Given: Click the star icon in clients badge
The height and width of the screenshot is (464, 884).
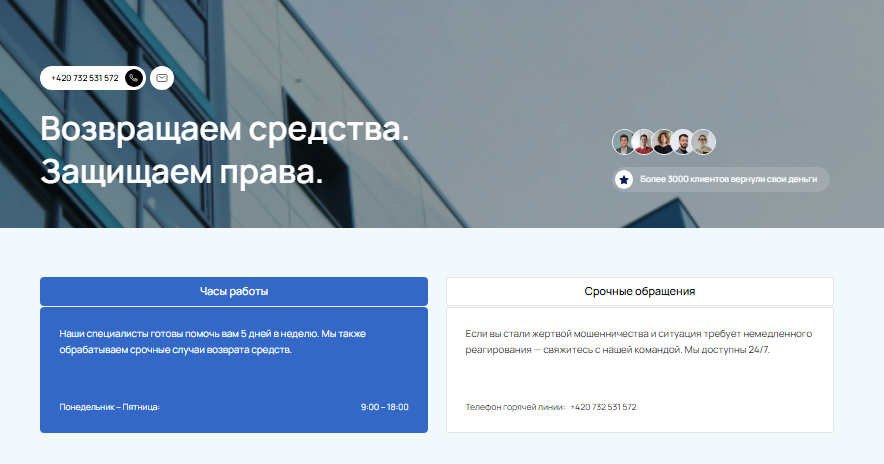Looking at the screenshot, I should pyautogui.click(x=624, y=179).
